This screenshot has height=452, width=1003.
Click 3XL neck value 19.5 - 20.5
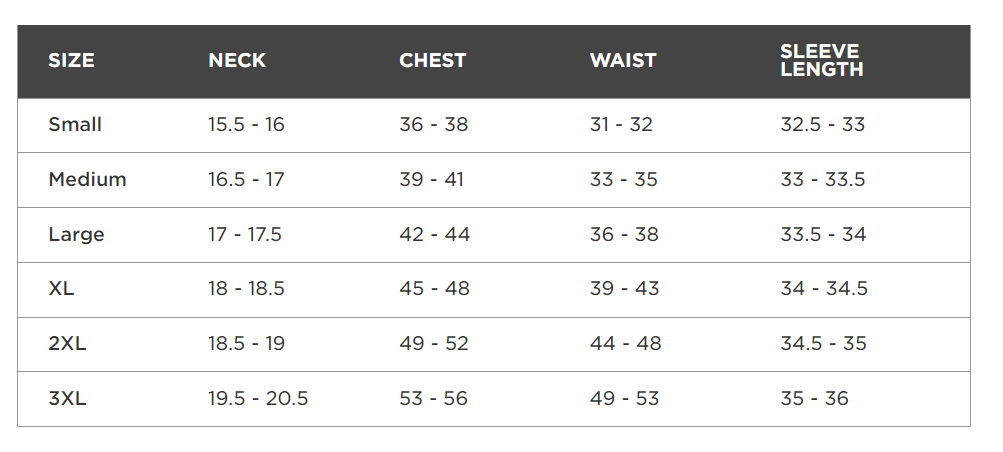258,399
